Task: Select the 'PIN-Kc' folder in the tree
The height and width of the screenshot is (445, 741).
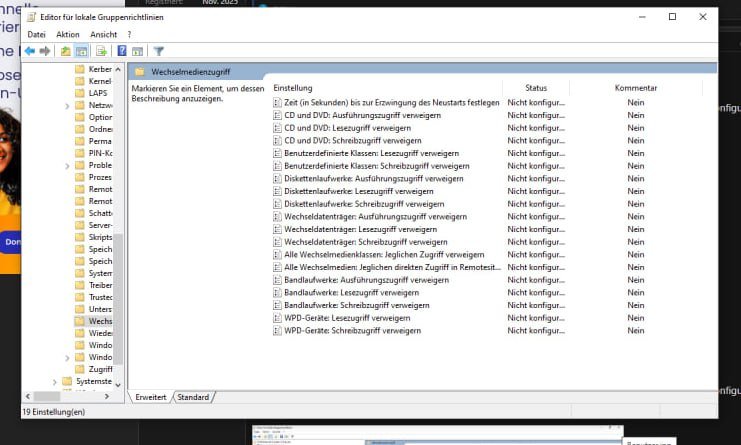Action: pyautogui.click(x=100, y=153)
